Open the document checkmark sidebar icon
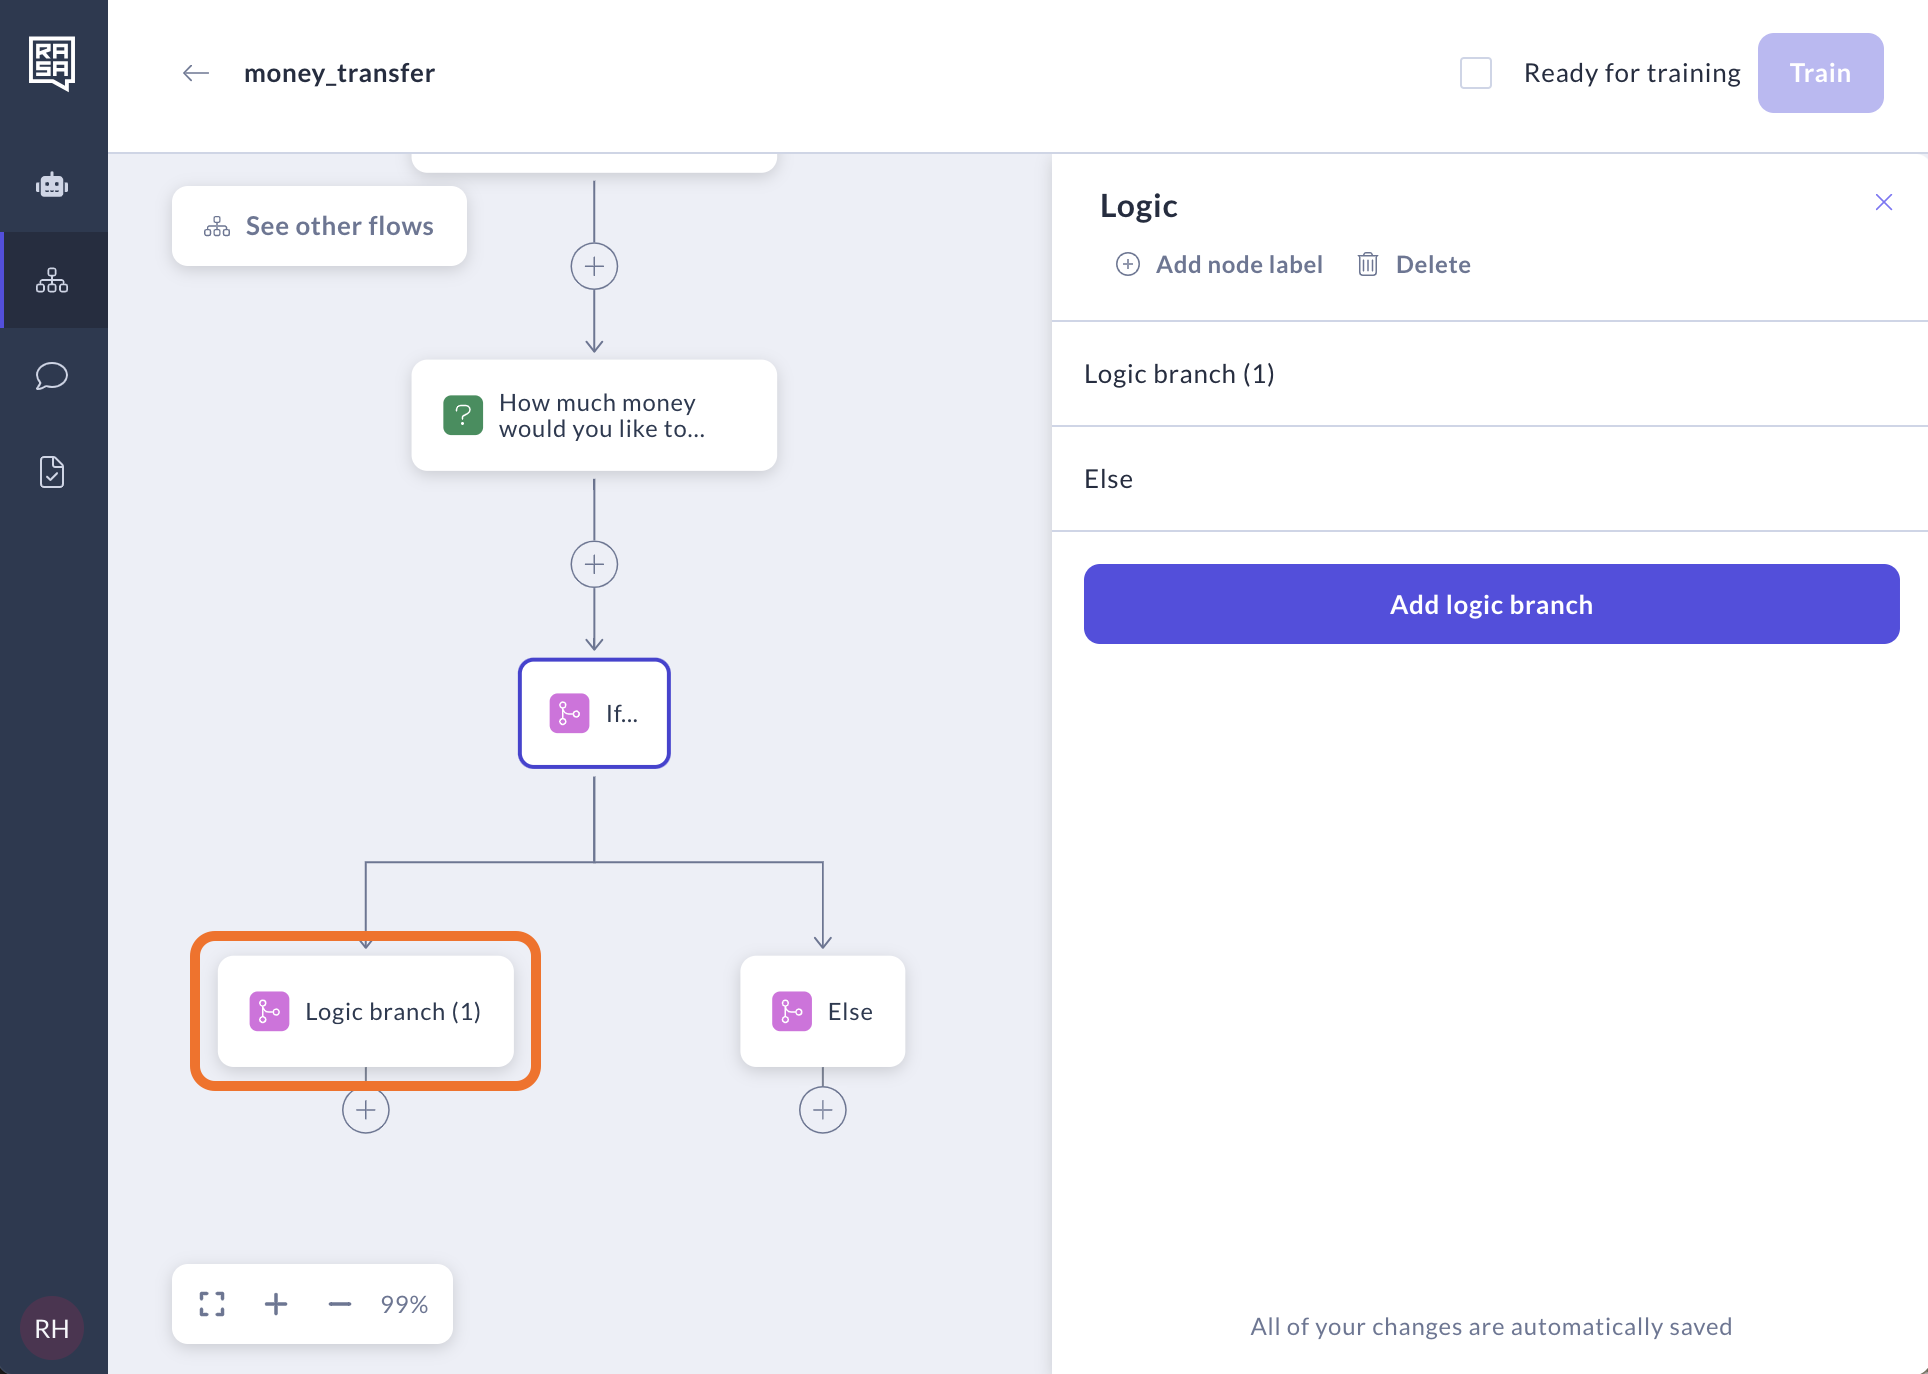This screenshot has height=1374, width=1928. (52, 472)
